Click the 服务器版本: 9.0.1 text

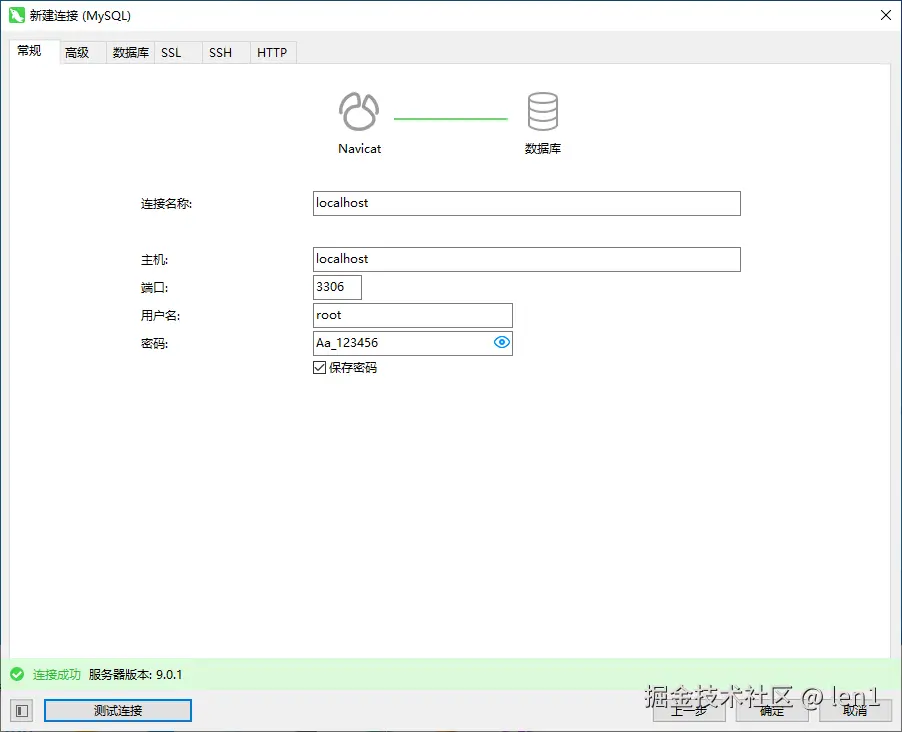[135, 674]
